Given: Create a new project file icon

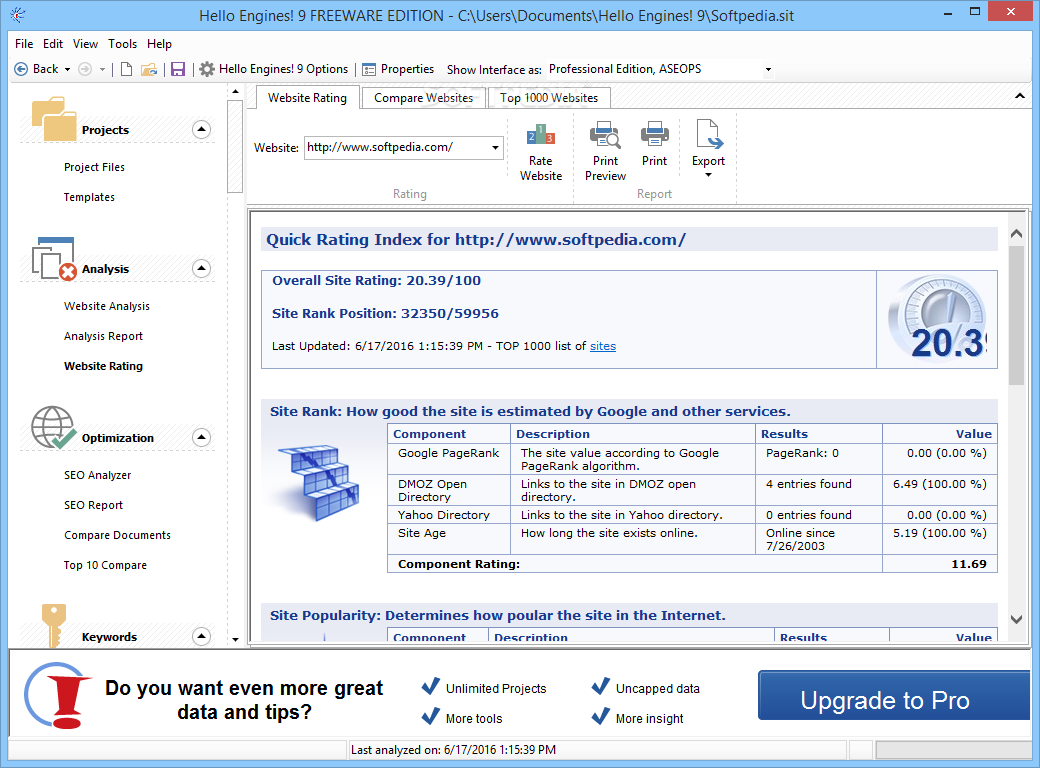Looking at the screenshot, I should point(126,69).
